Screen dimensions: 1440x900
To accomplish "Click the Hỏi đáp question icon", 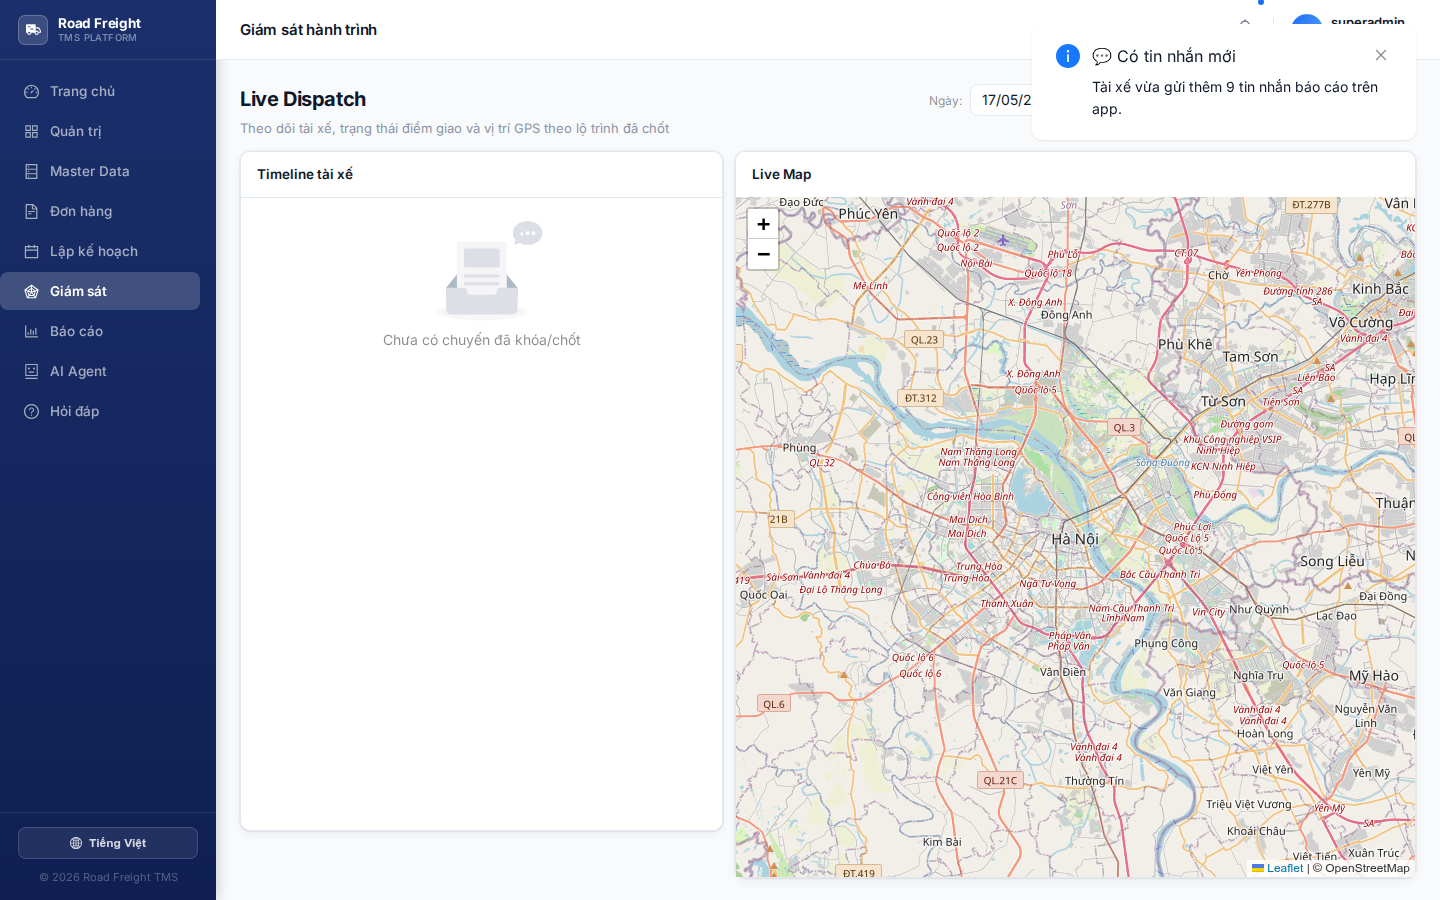I will [32, 411].
